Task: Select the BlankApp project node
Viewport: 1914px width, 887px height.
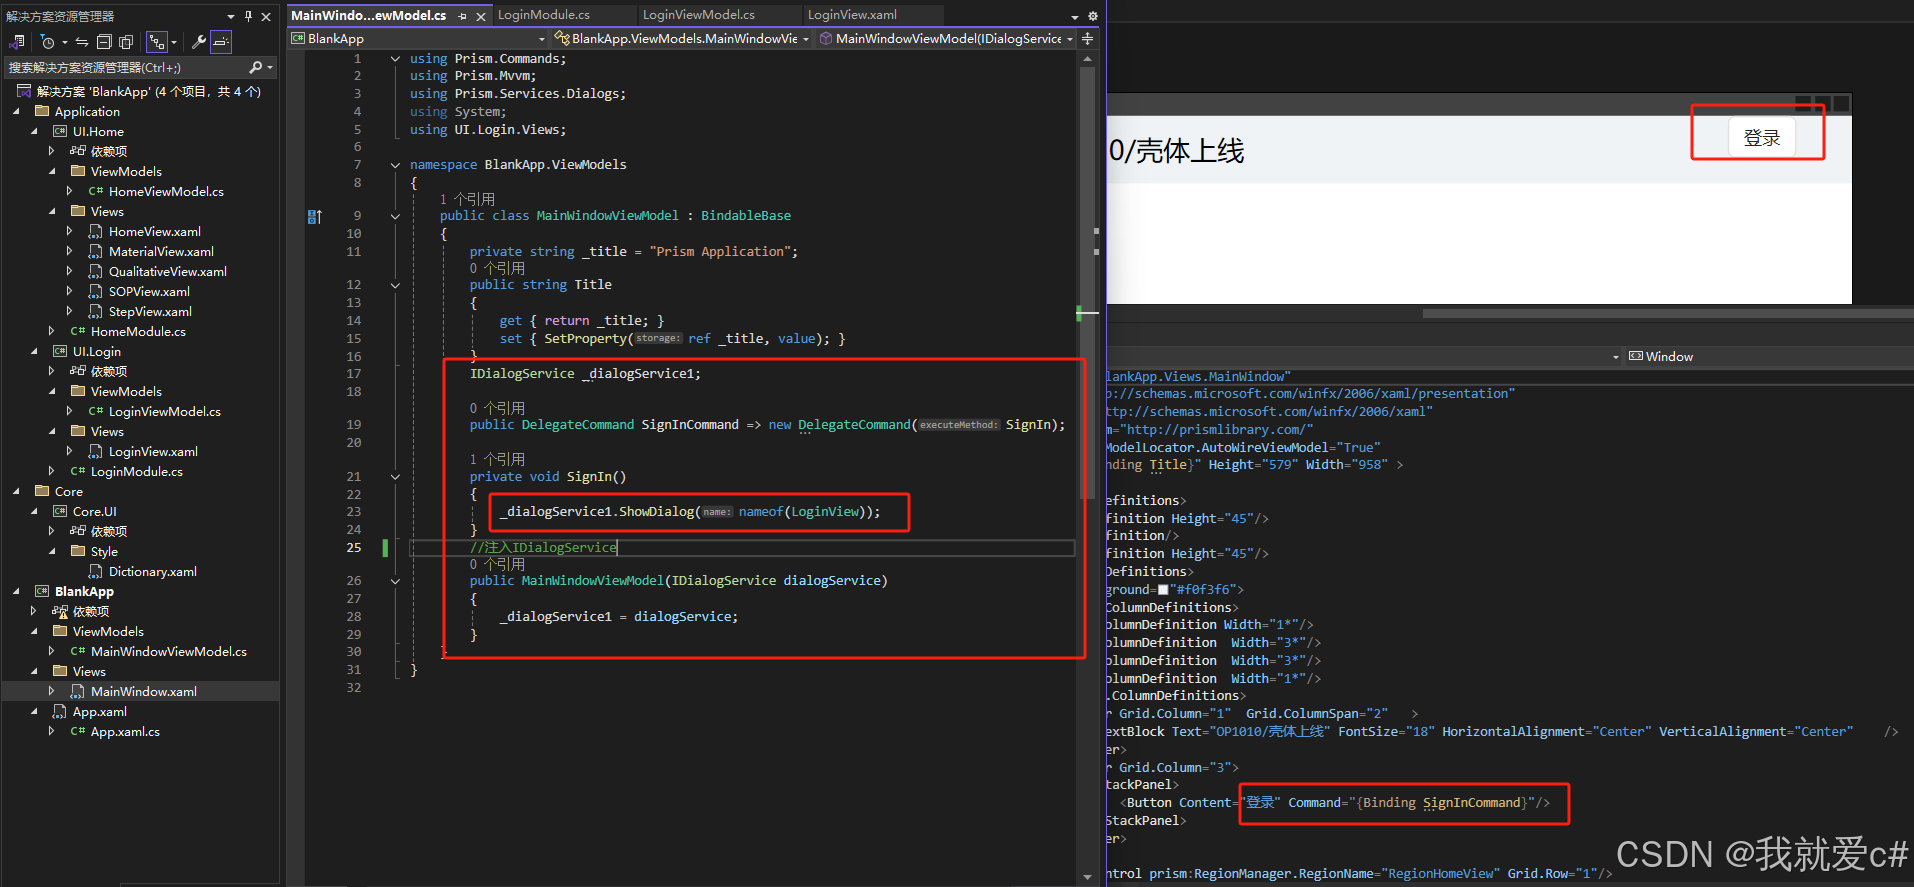Action: 84,591
